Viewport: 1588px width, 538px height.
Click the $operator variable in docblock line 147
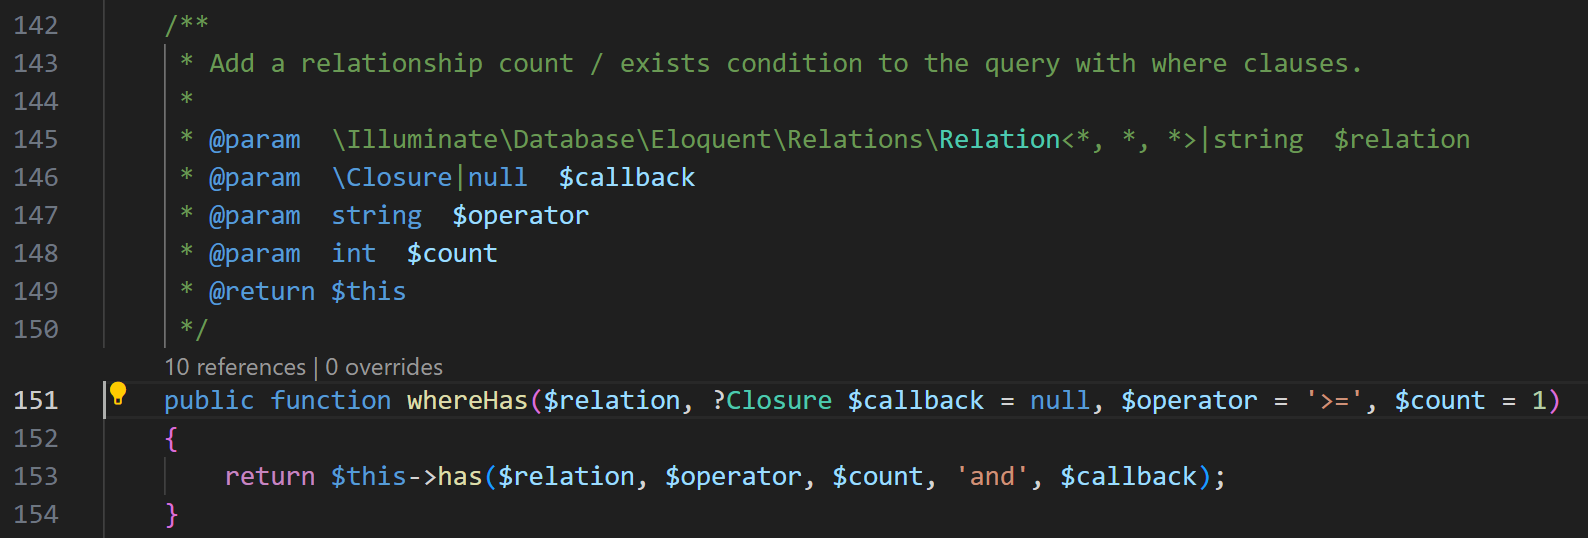point(520,215)
